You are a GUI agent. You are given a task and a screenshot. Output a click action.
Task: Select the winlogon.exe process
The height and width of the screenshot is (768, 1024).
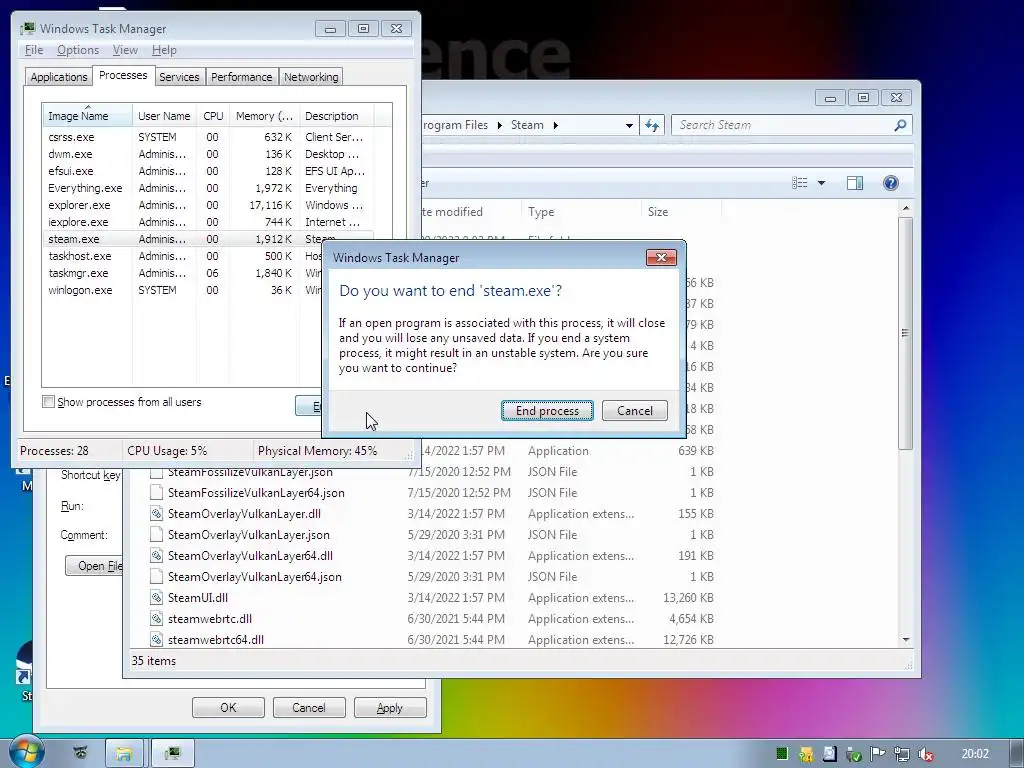tap(183, 290)
